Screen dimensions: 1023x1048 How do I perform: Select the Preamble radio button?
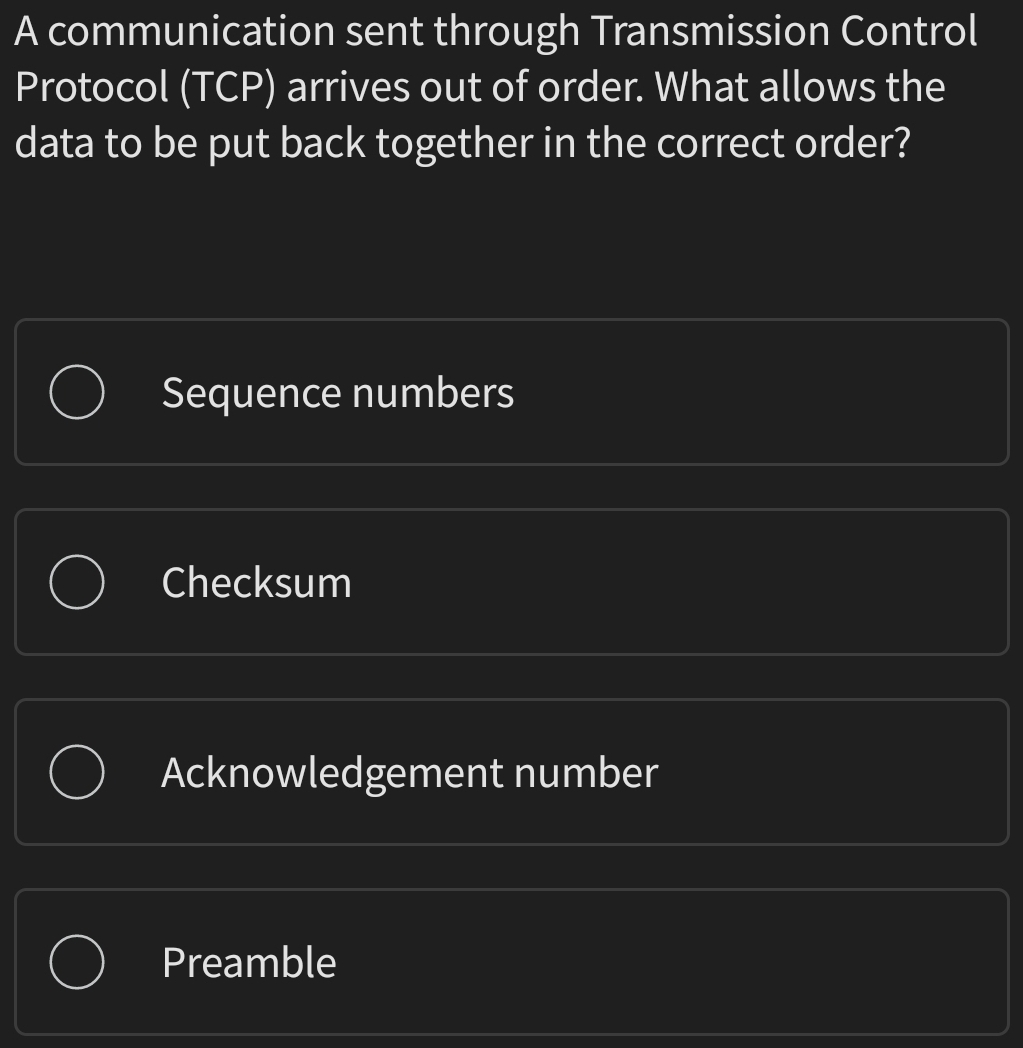77,962
